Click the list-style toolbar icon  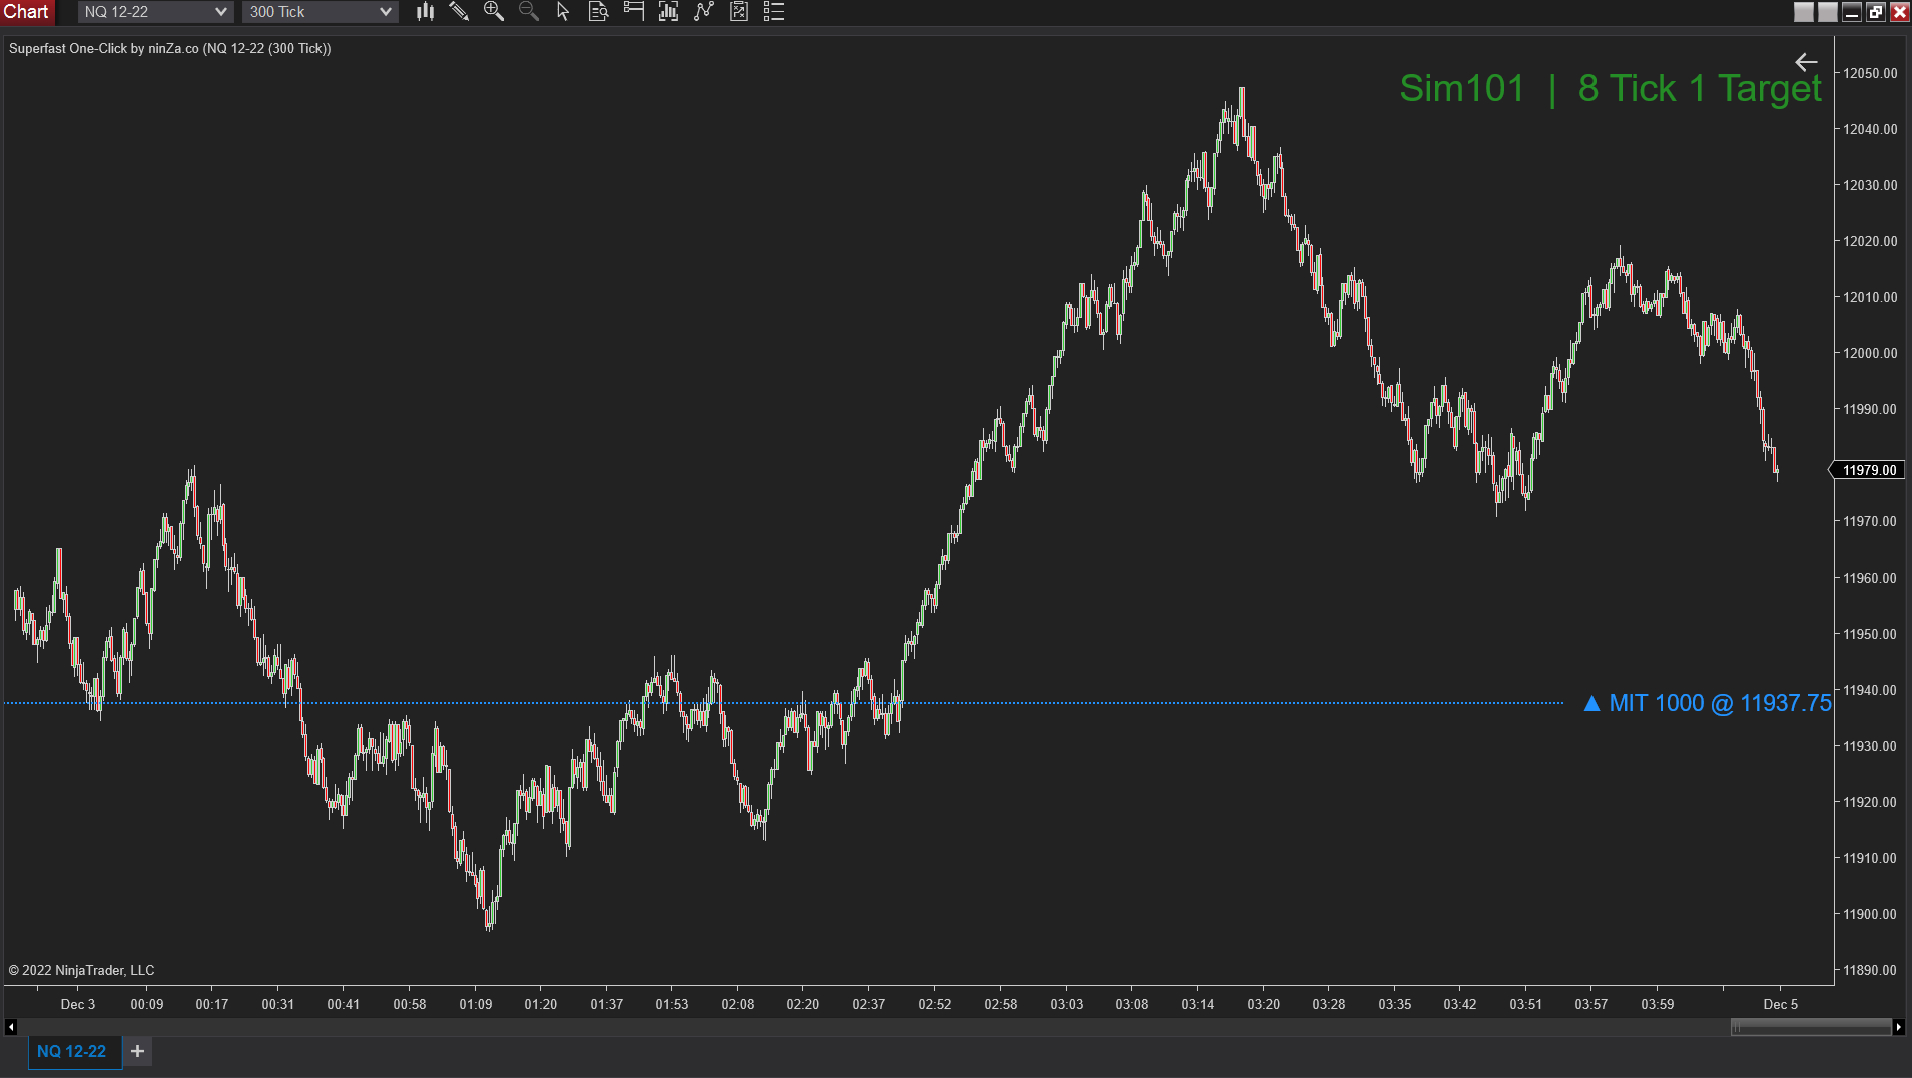pyautogui.click(x=773, y=11)
